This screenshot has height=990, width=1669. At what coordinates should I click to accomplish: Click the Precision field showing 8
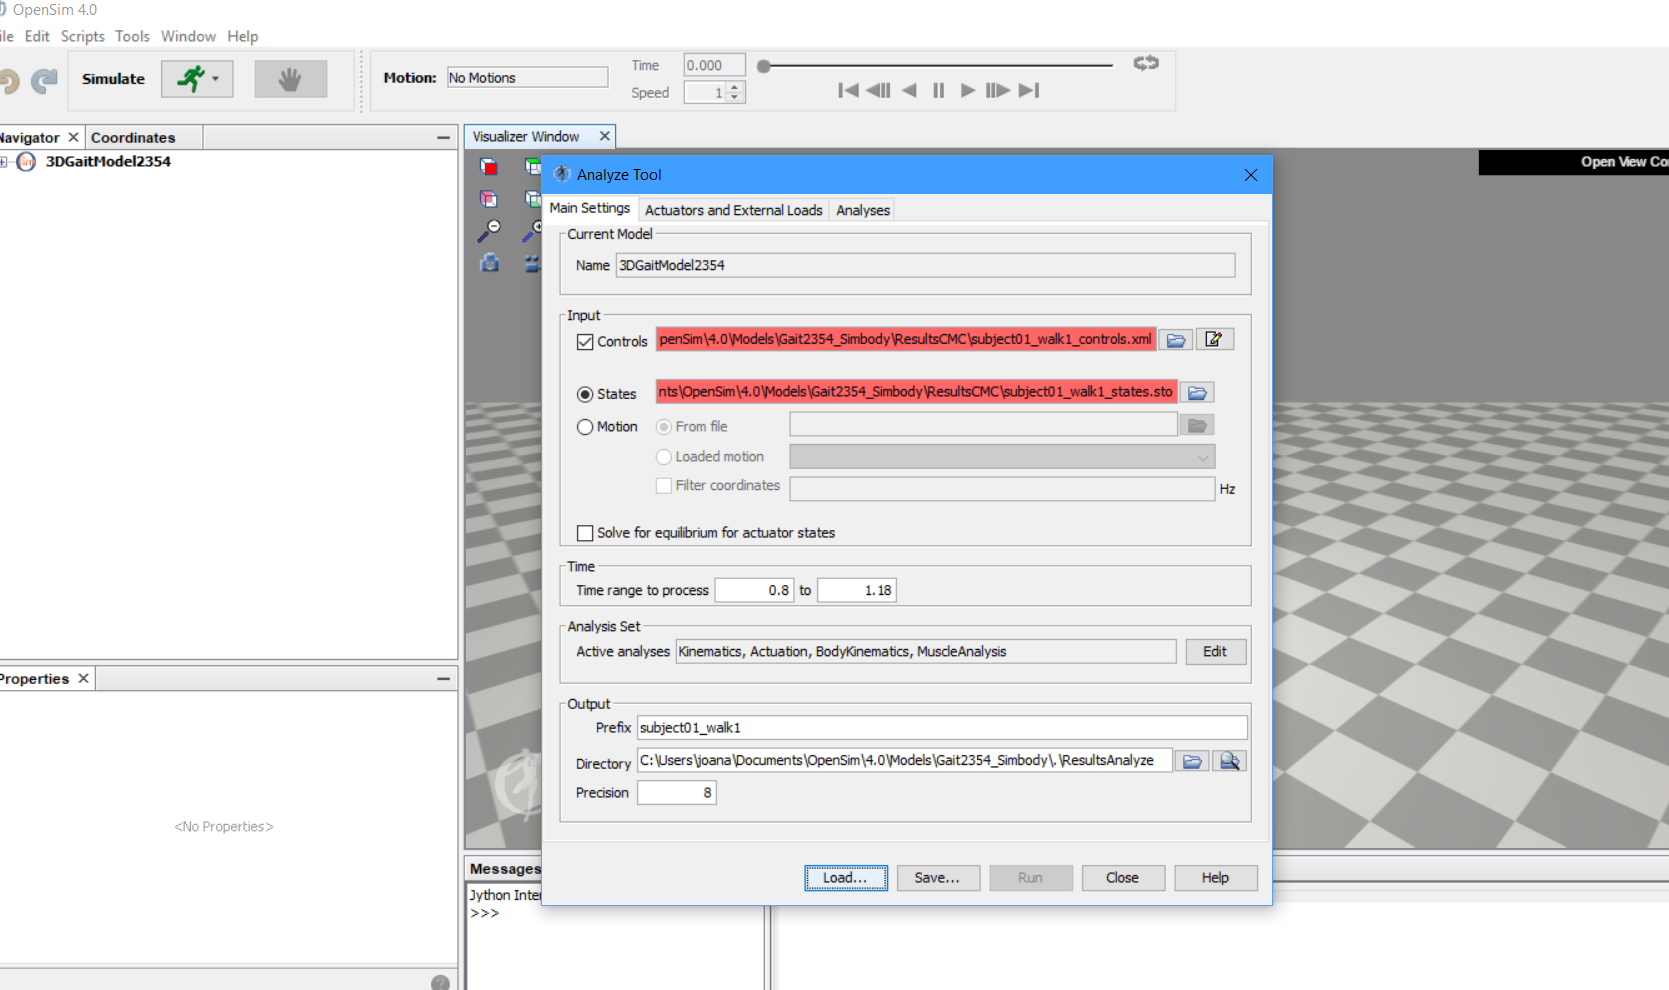tap(677, 793)
